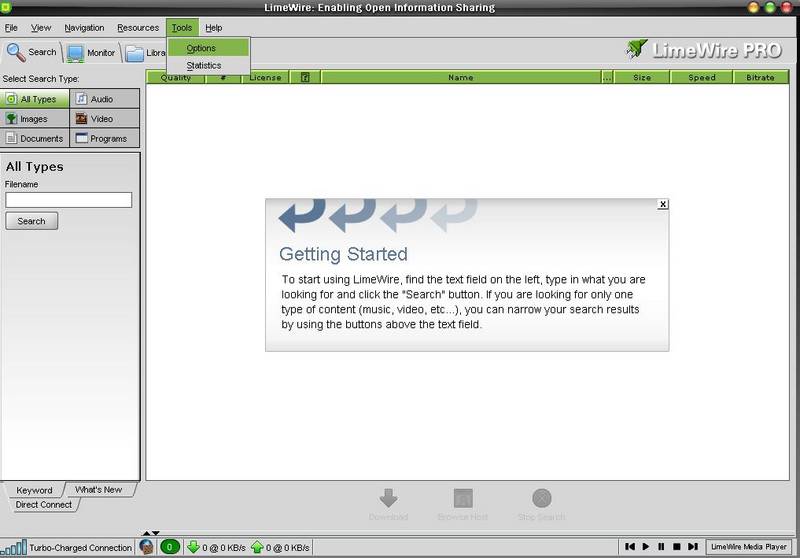
Task: Select Images search type
Action: click(35, 119)
